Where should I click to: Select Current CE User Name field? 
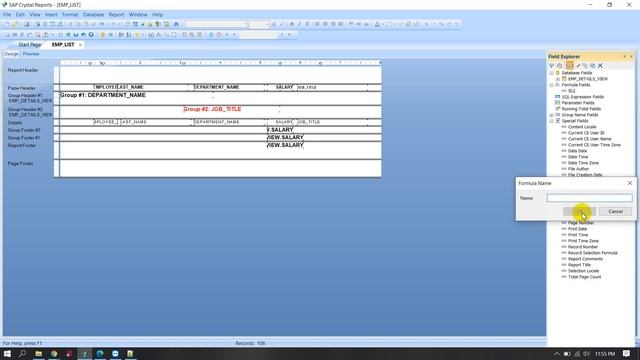pos(589,139)
